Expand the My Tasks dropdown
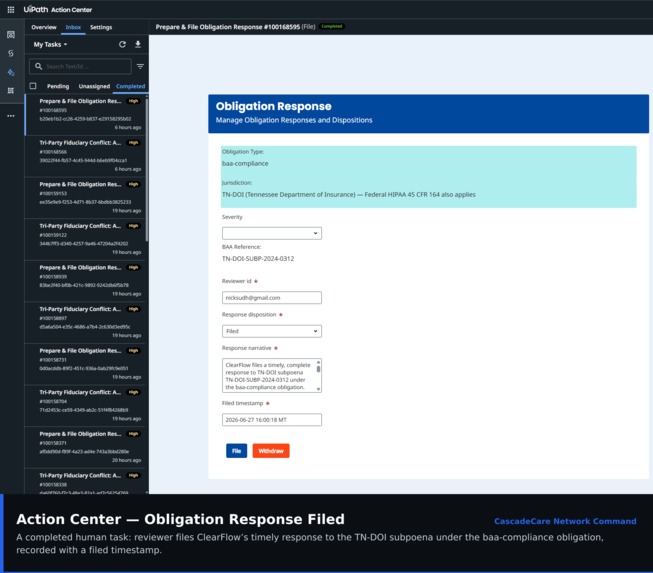The image size is (653, 573). click(x=50, y=45)
